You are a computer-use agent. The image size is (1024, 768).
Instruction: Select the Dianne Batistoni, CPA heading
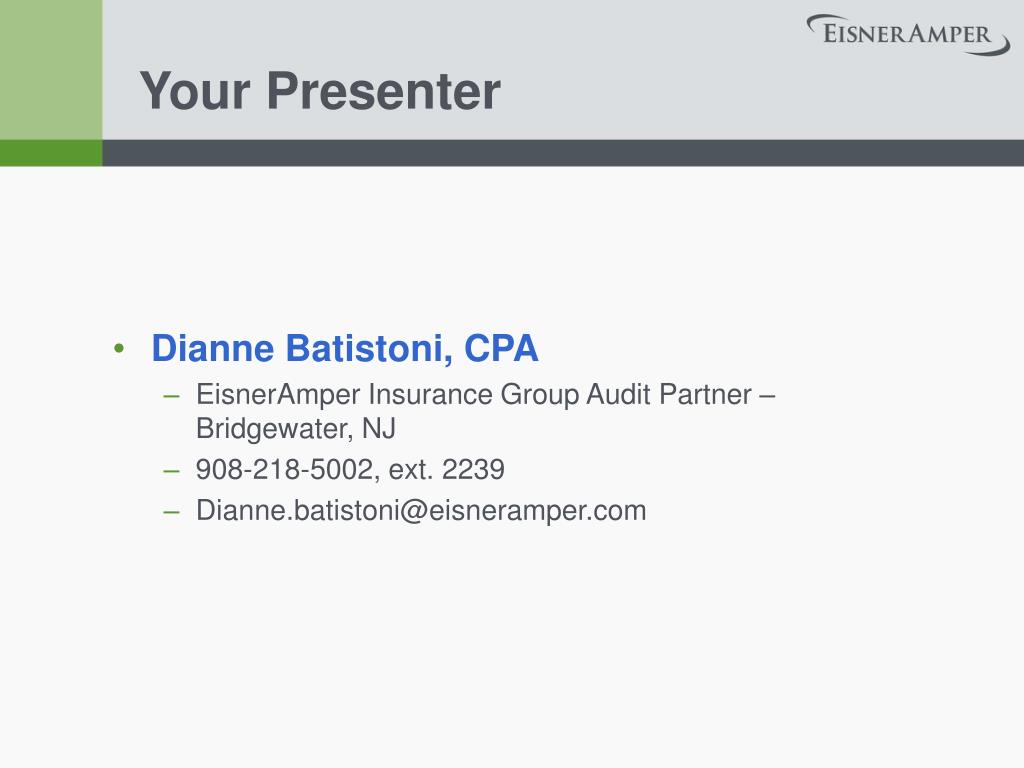click(x=345, y=348)
